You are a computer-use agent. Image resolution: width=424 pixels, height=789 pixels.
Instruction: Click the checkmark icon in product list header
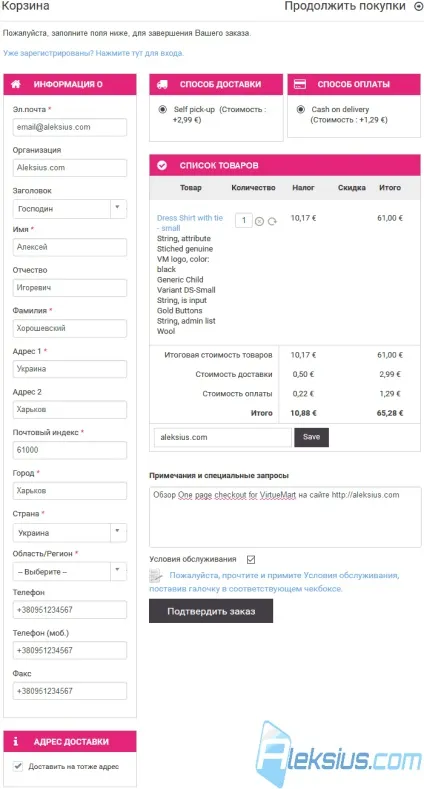[x=162, y=165]
